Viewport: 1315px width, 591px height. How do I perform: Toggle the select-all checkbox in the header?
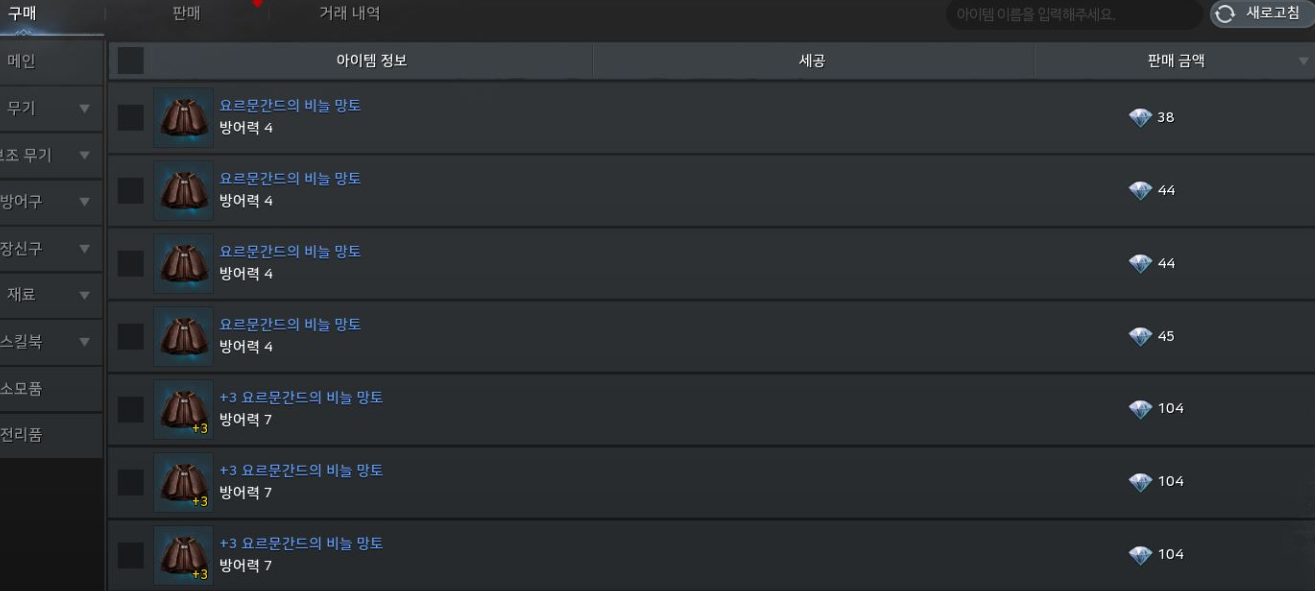click(x=131, y=61)
